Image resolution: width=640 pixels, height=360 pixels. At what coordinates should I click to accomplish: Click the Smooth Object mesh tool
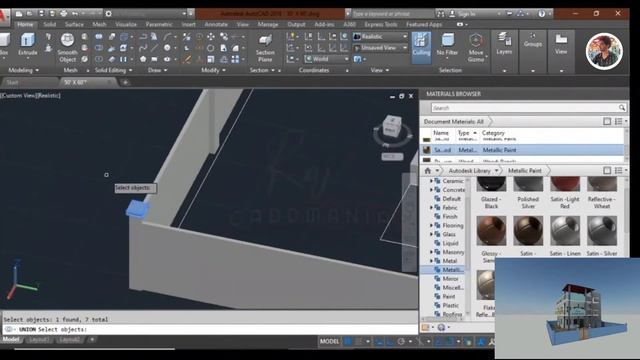pyautogui.click(x=67, y=47)
